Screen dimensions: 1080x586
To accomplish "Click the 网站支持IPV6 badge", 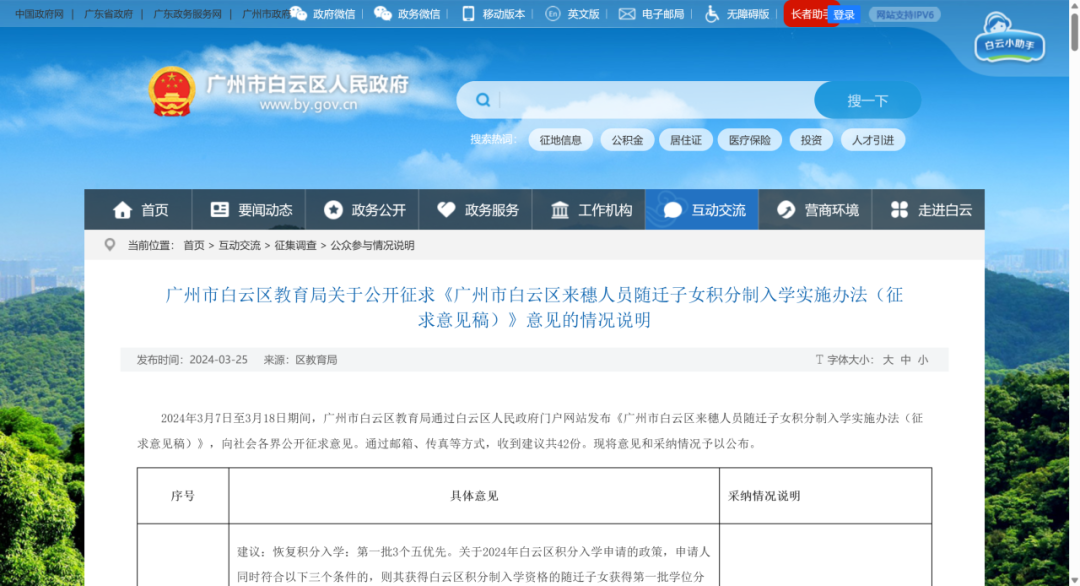I will pos(905,14).
